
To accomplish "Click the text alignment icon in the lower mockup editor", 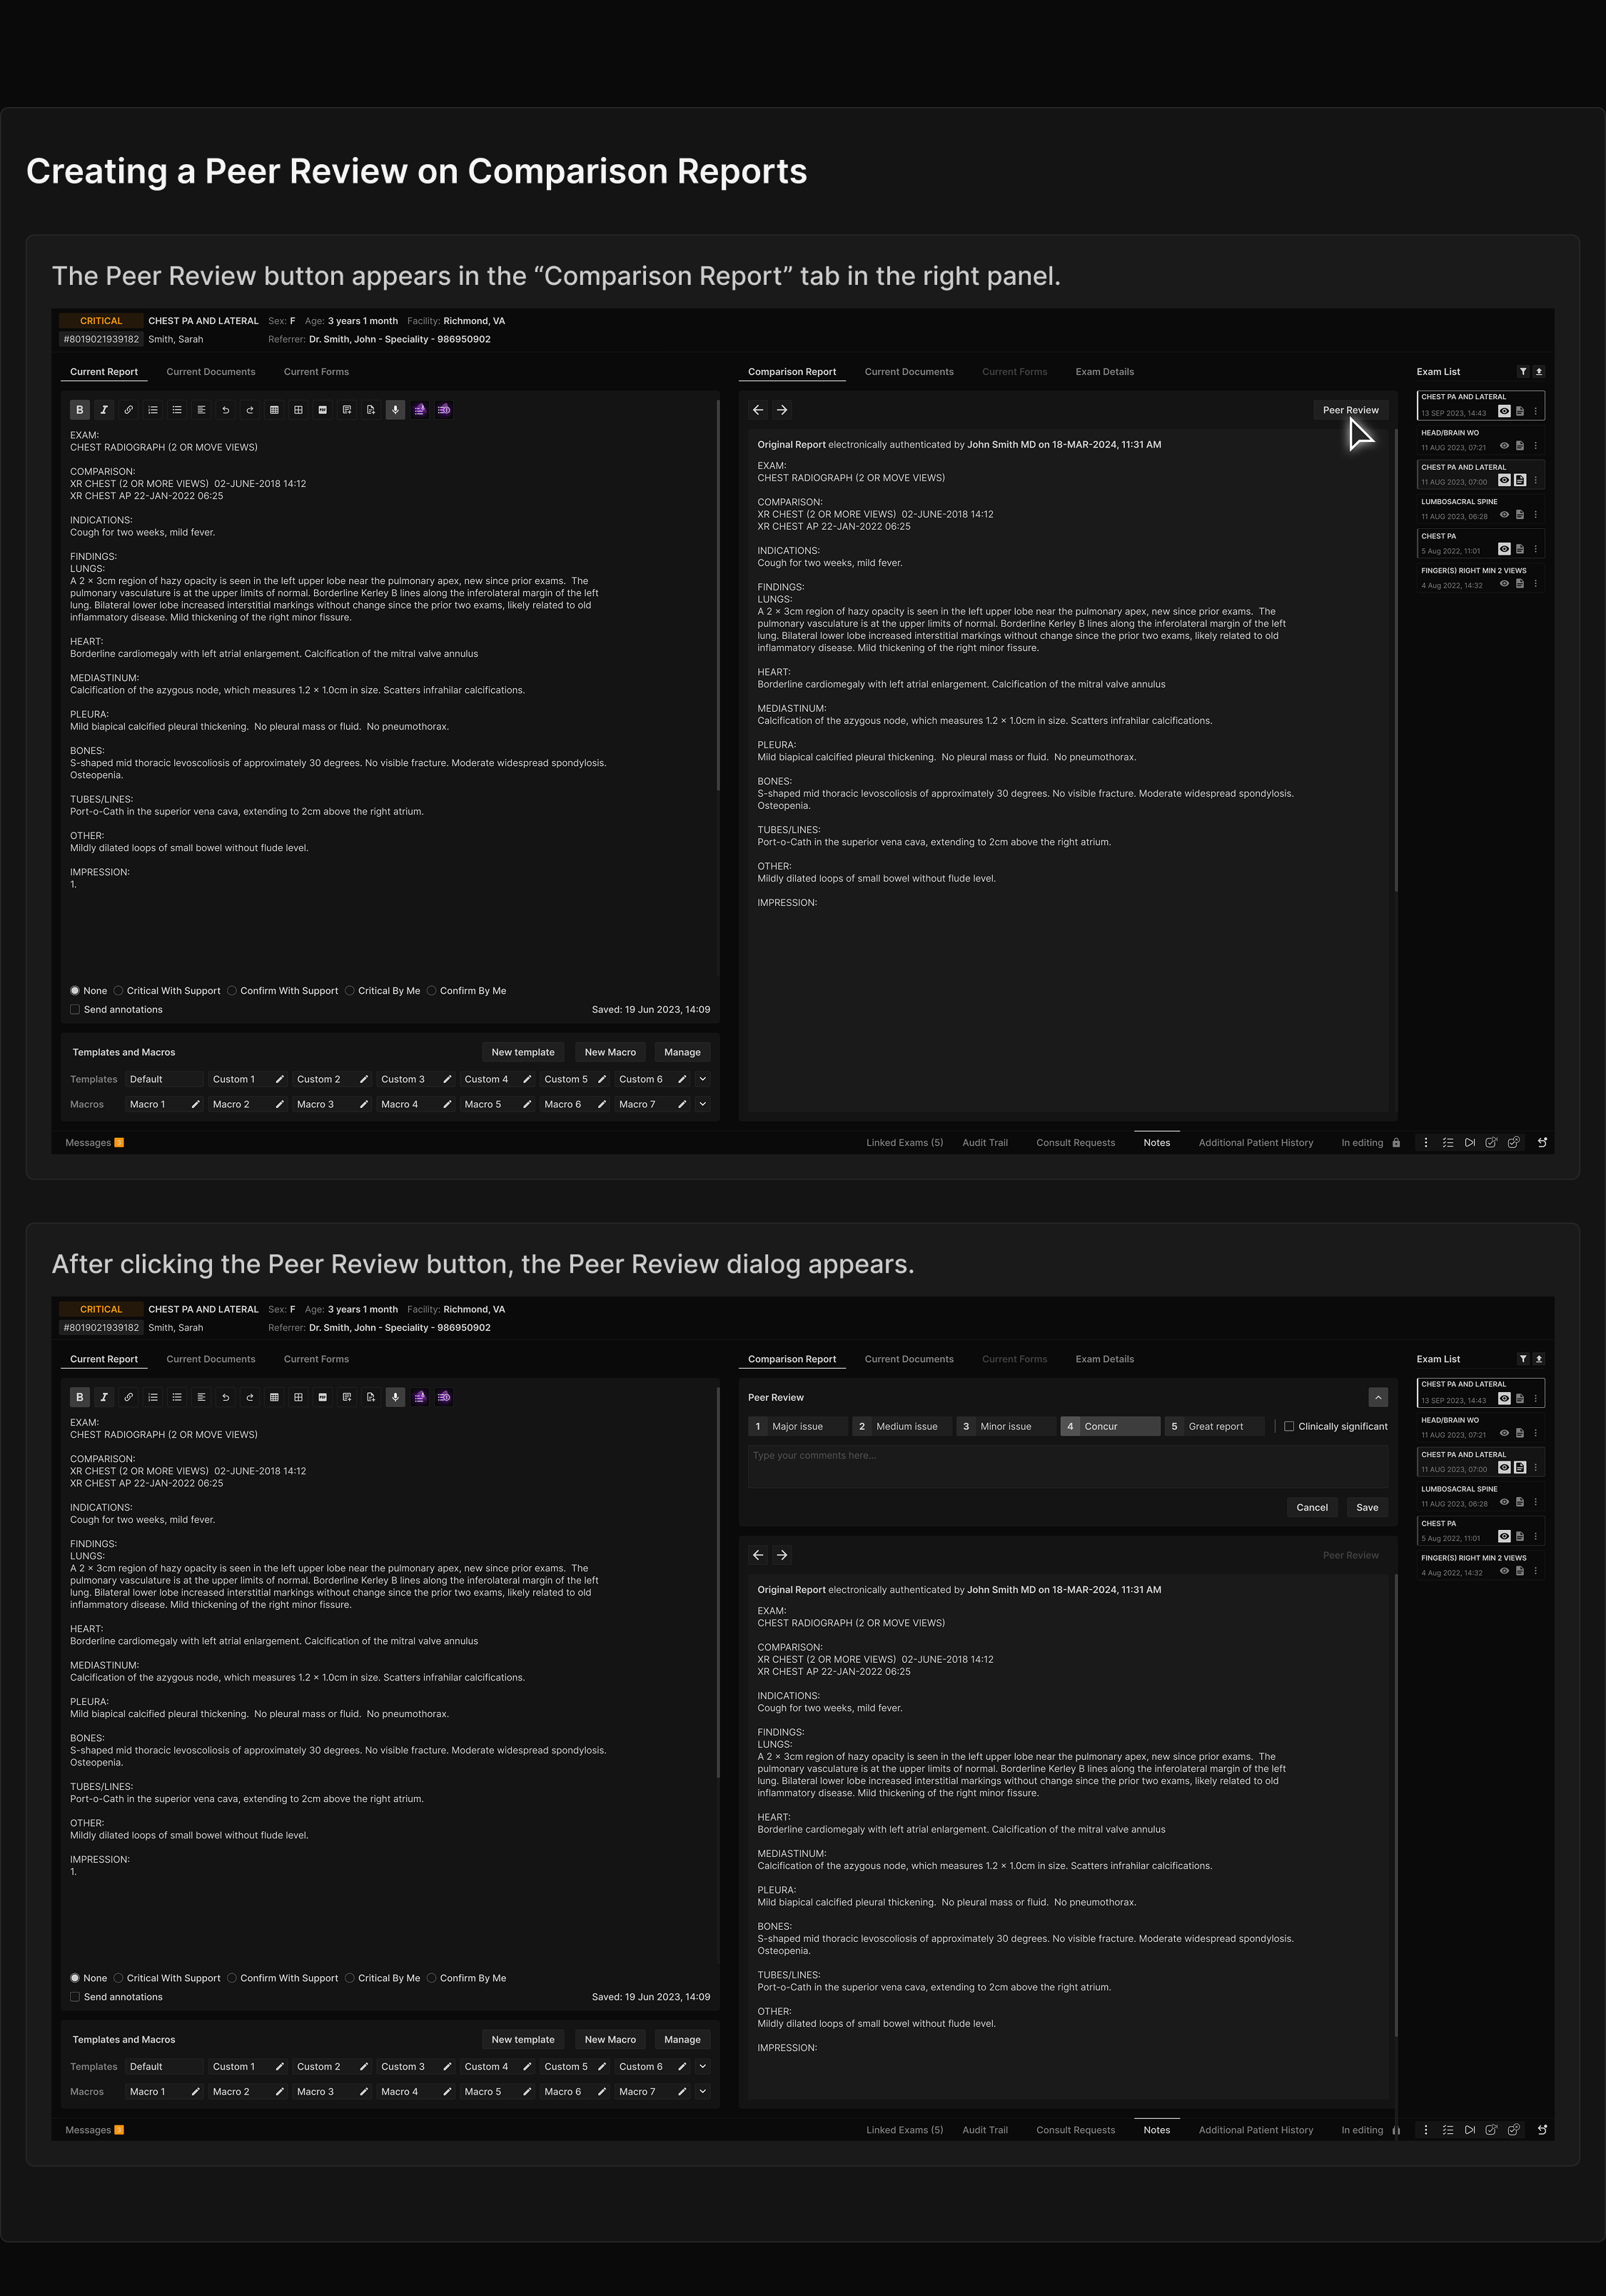I will click(x=201, y=1397).
